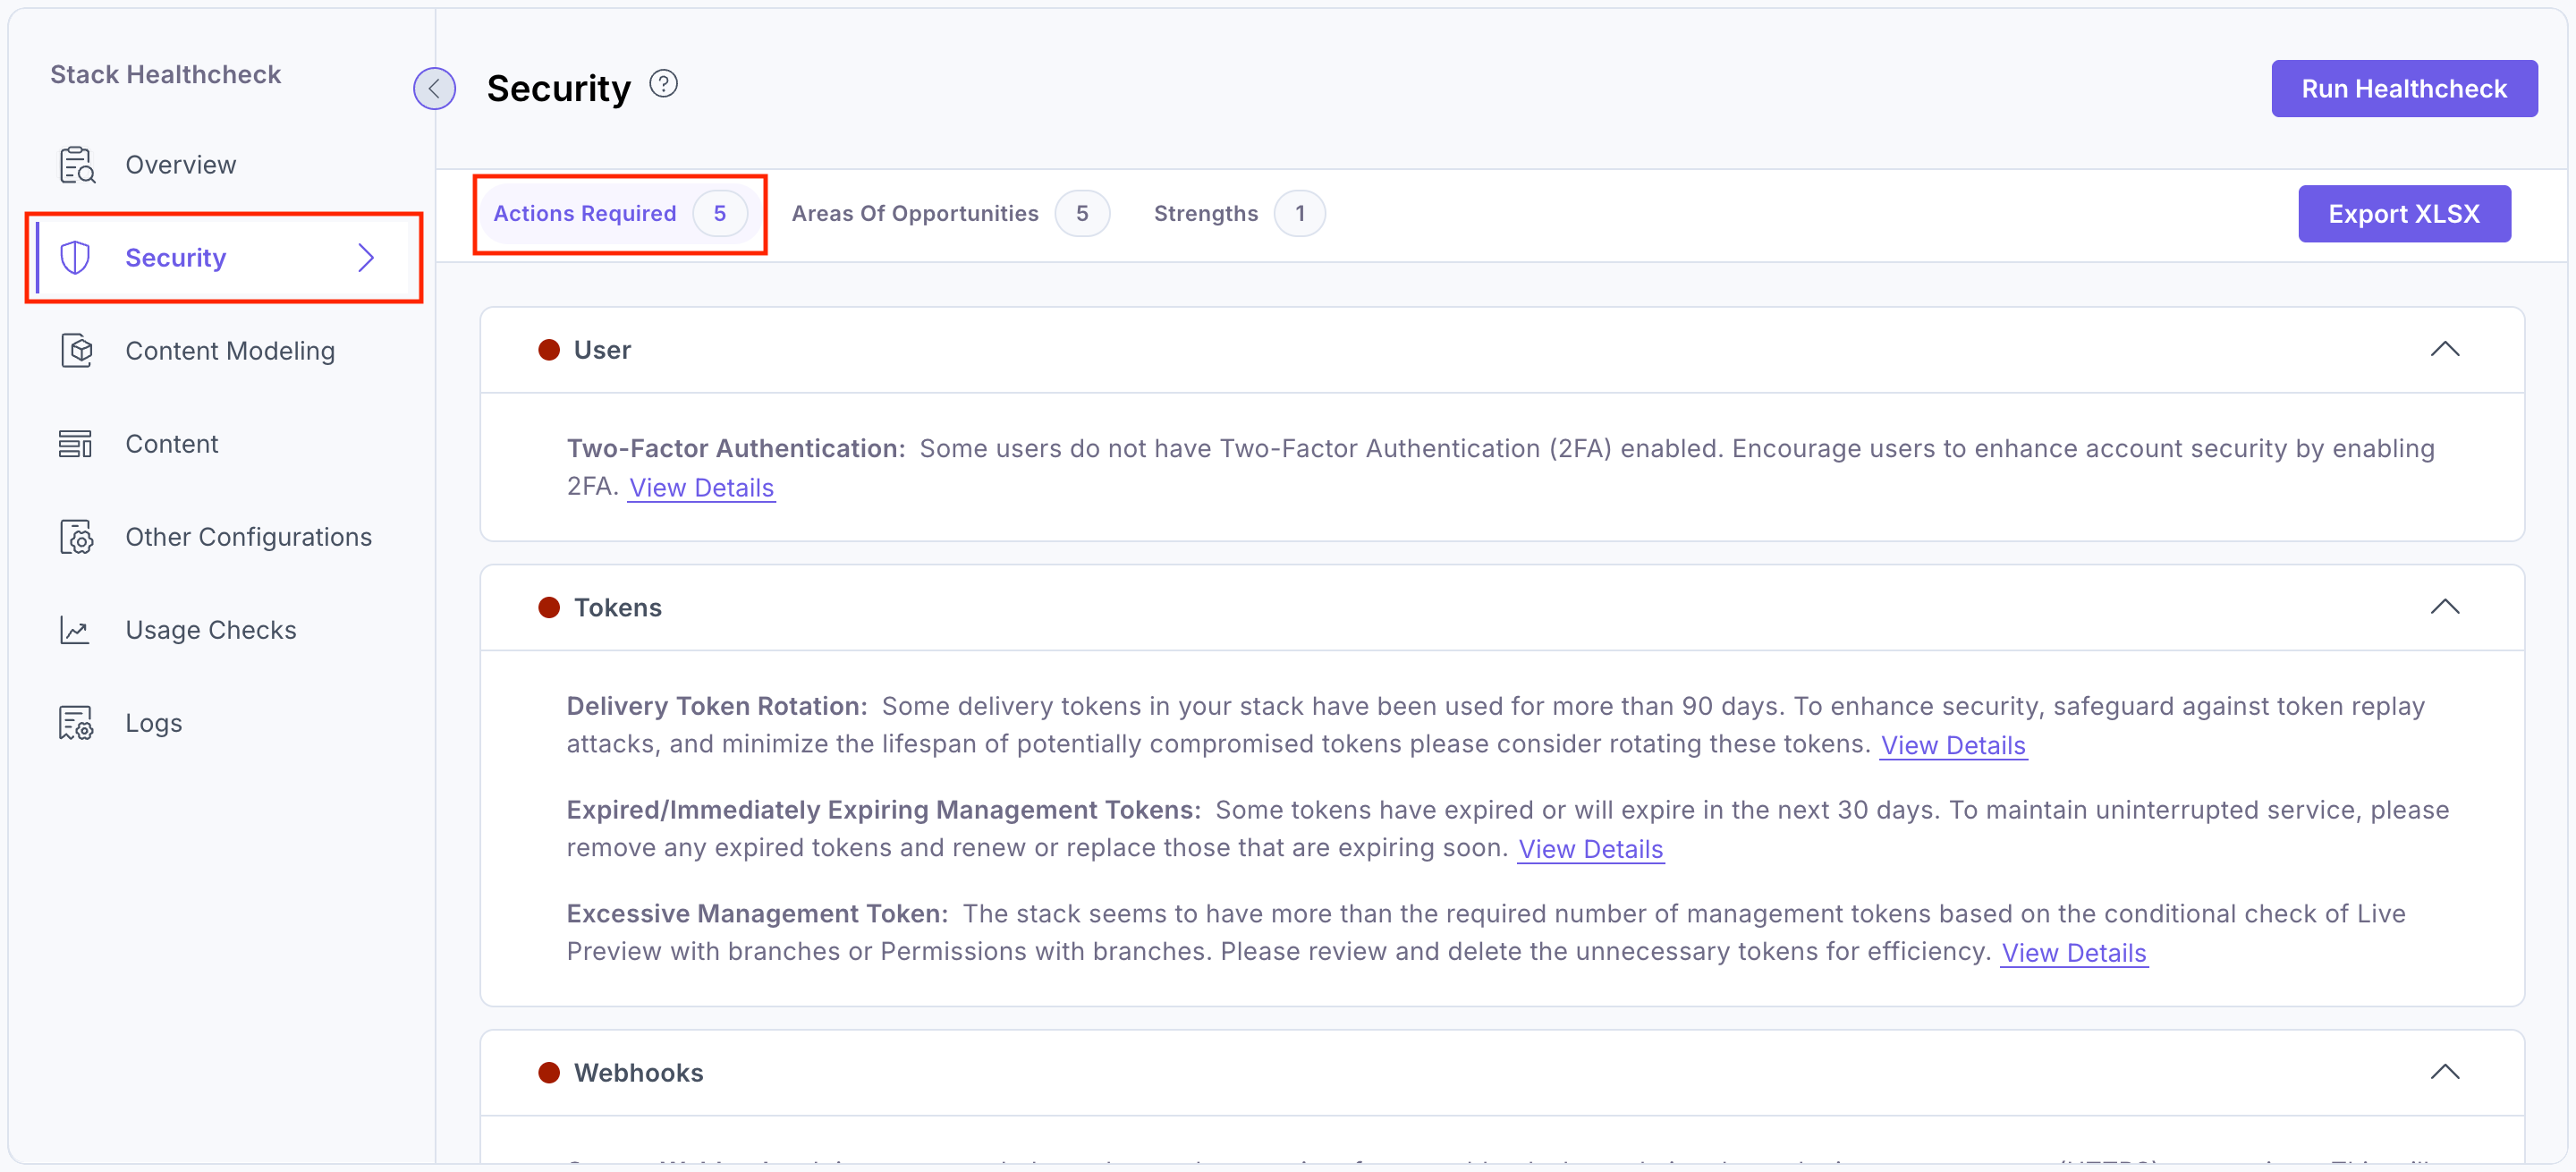Open Content Modeling from the sidebar
This screenshot has height=1172, width=2576.
231,350
